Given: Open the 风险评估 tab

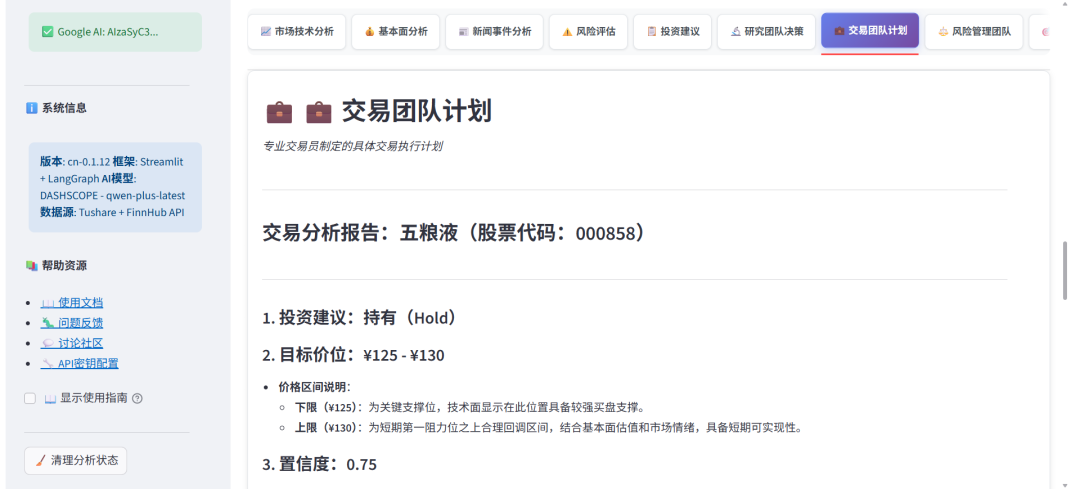Looking at the screenshot, I should pos(588,32).
